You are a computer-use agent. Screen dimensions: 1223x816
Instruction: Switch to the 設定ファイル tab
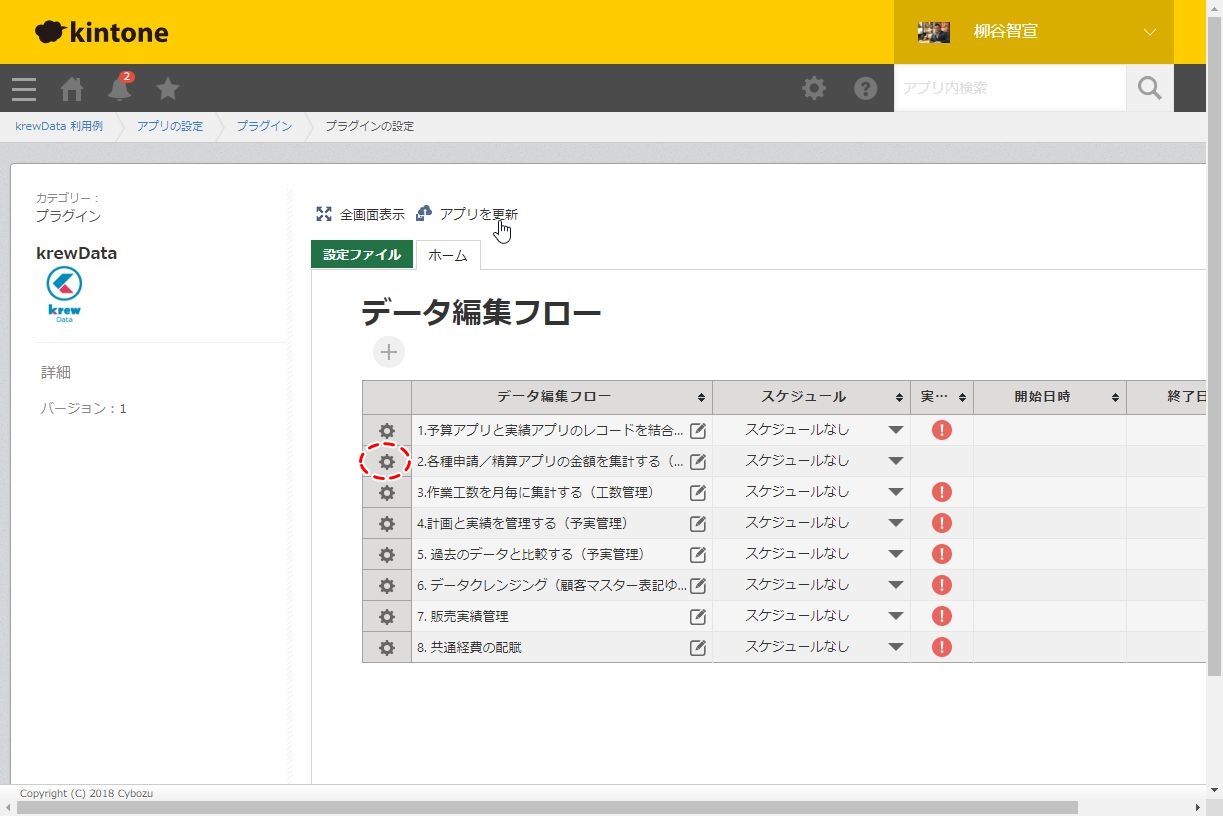click(x=362, y=255)
